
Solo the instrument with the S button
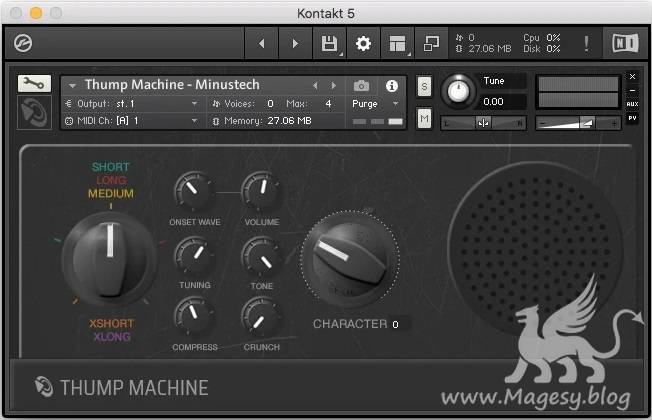coord(424,86)
